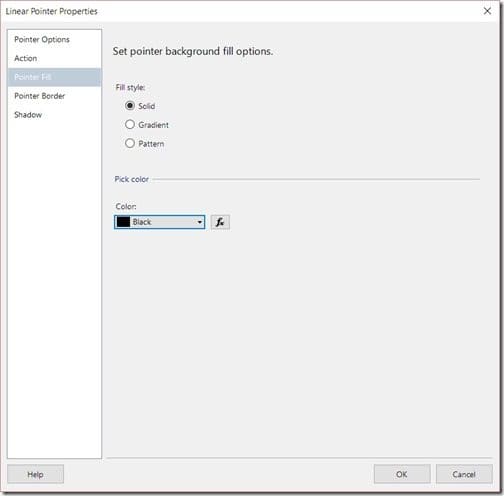
Task: Close the dialog with the X button
Action: [487, 11]
